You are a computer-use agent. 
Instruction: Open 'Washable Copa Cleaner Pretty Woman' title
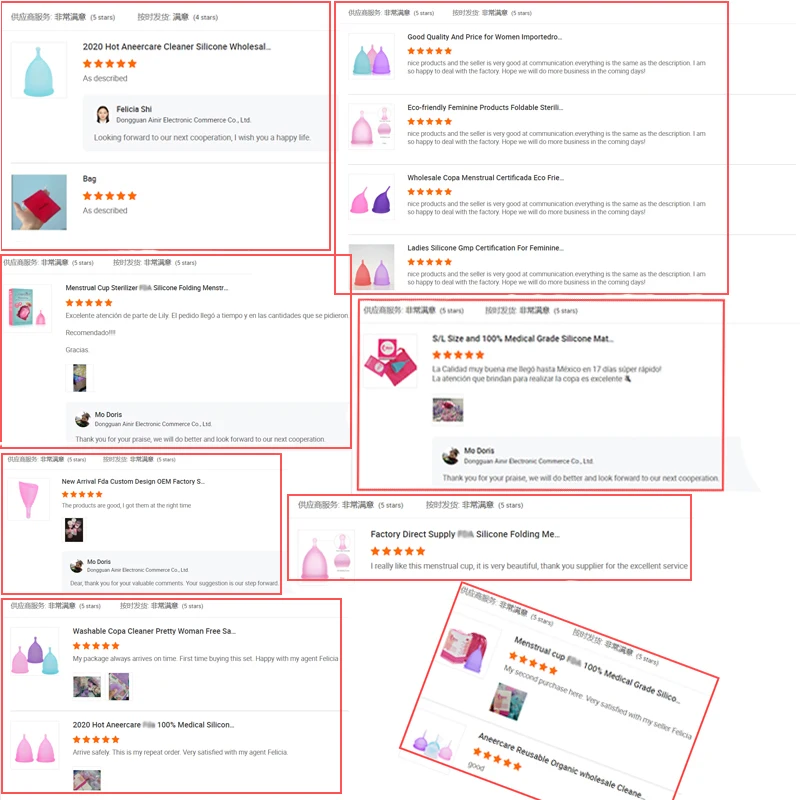pos(154,631)
